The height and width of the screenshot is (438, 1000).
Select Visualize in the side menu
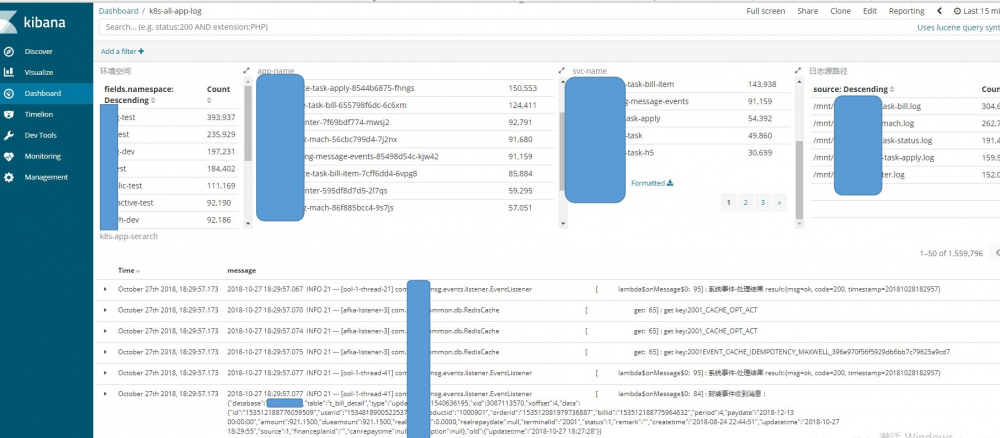tap(39, 73)
